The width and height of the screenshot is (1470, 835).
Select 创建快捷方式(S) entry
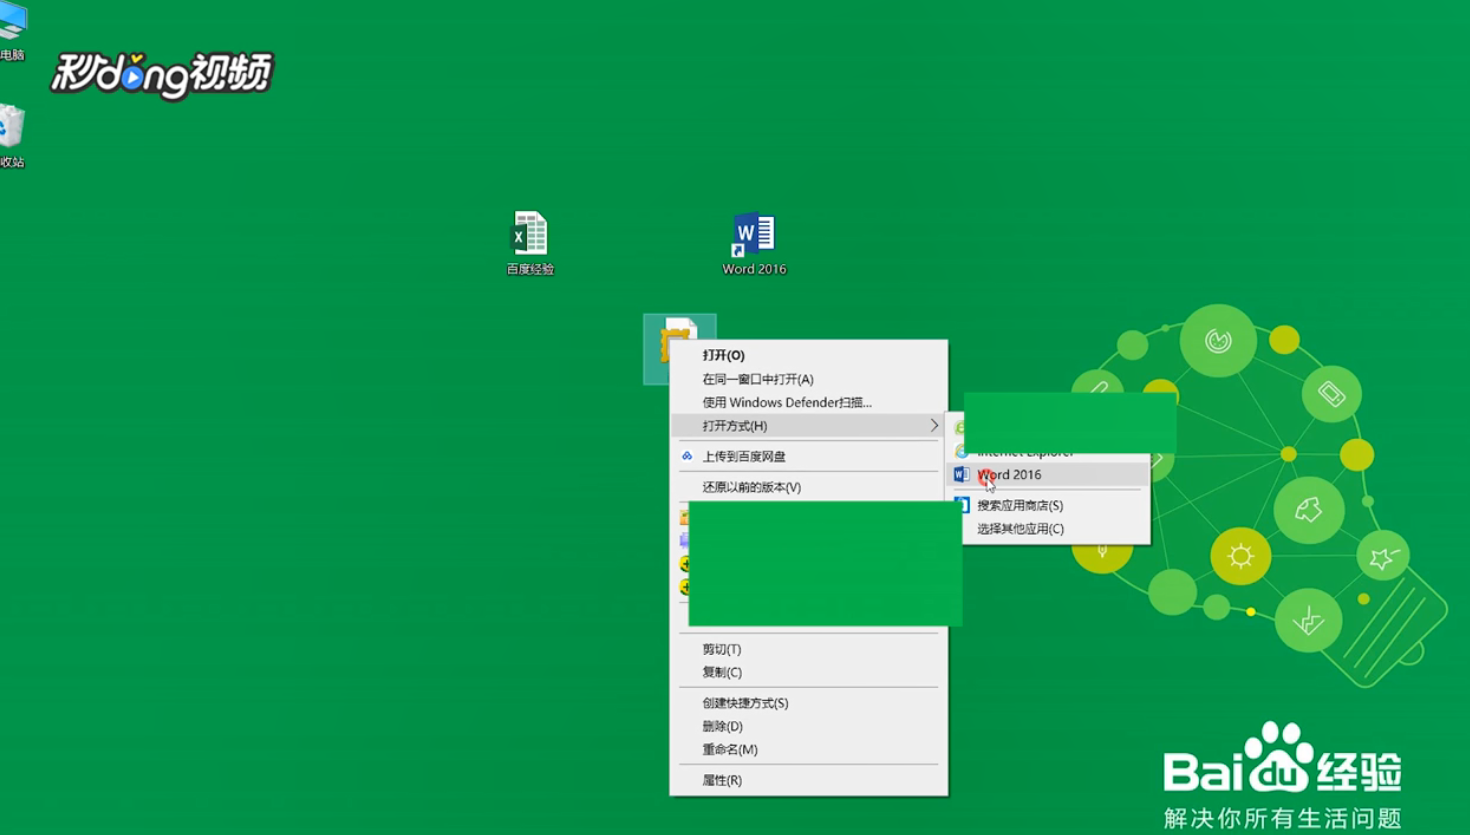808,703
